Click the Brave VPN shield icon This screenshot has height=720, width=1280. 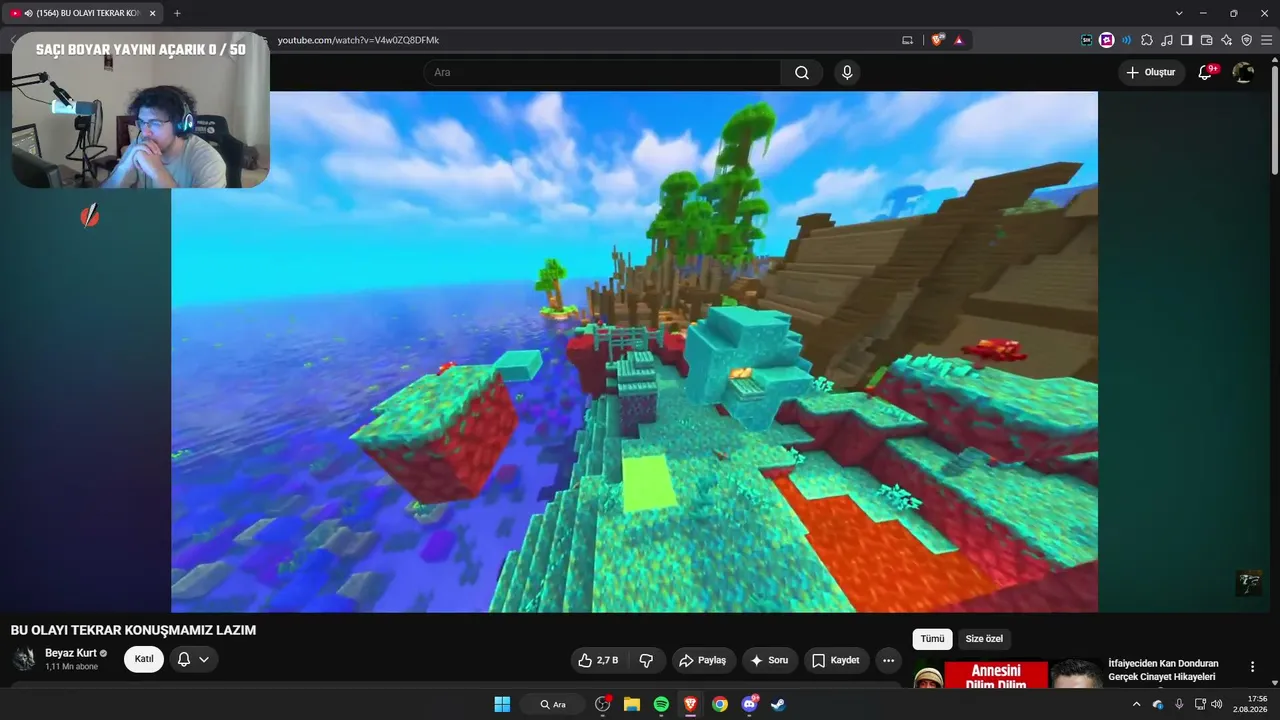(1246, 40)
